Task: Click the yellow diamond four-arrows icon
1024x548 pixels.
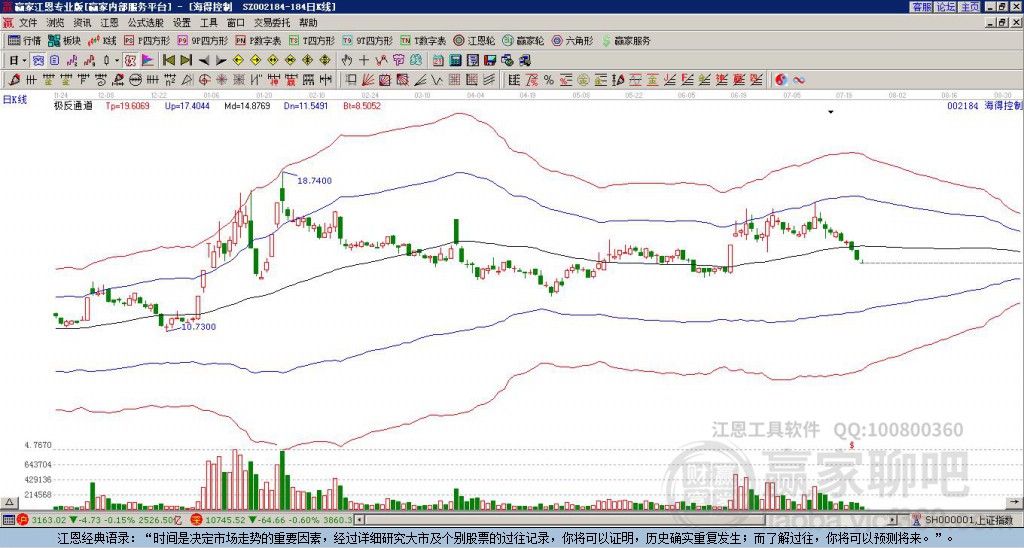Action: pyautogui.click(x=325, y=61)
